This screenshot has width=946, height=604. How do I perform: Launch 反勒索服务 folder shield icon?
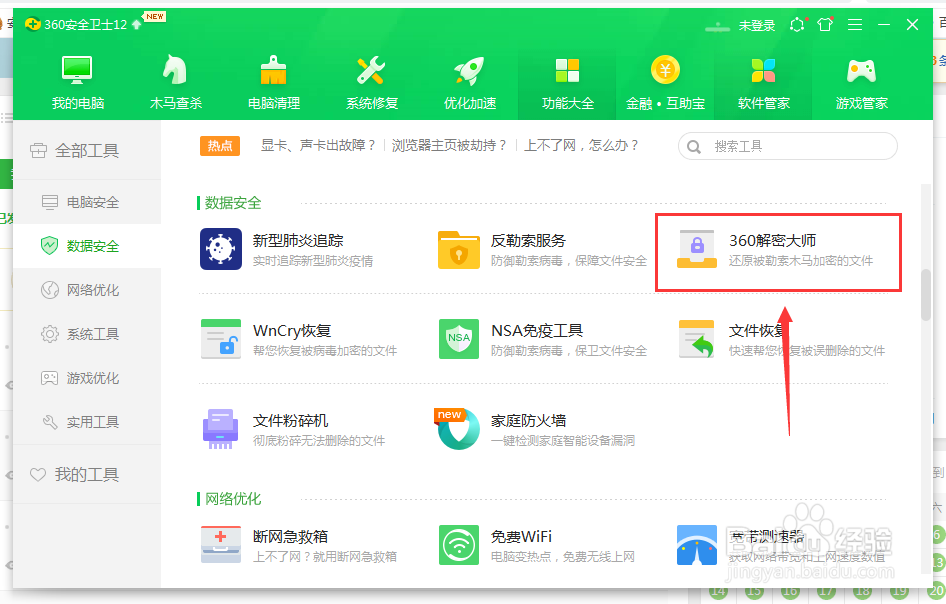tap(459, 249)
